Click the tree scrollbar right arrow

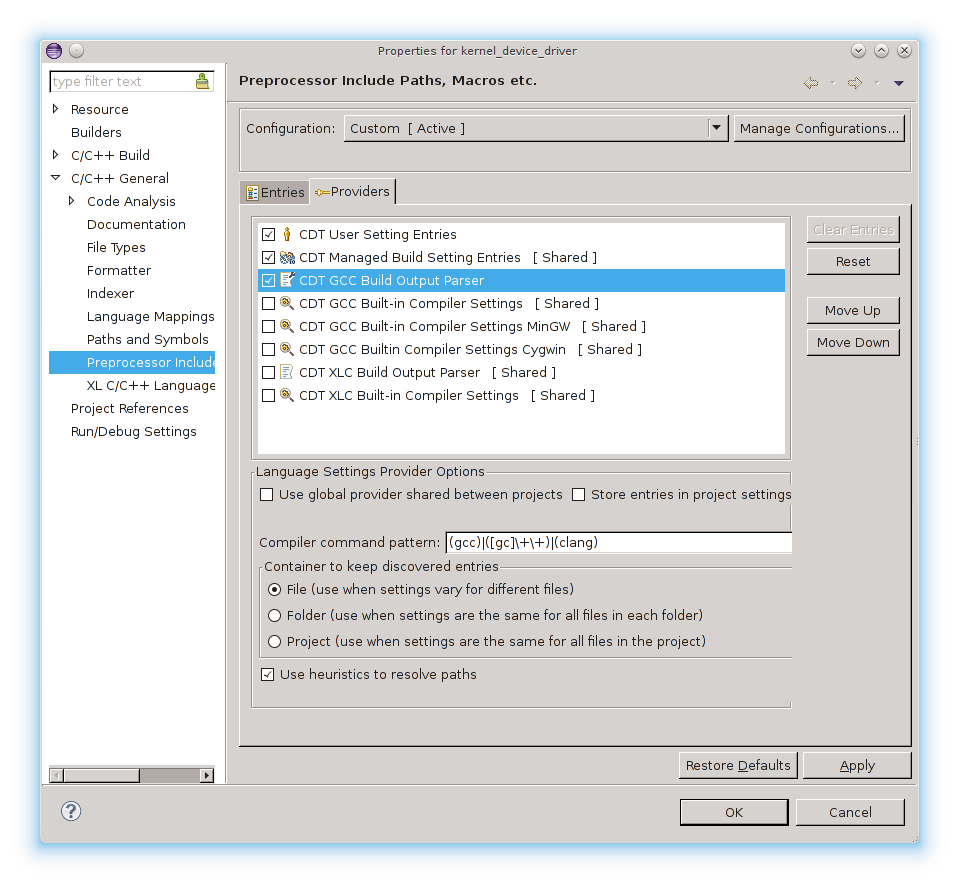(207, 775)
